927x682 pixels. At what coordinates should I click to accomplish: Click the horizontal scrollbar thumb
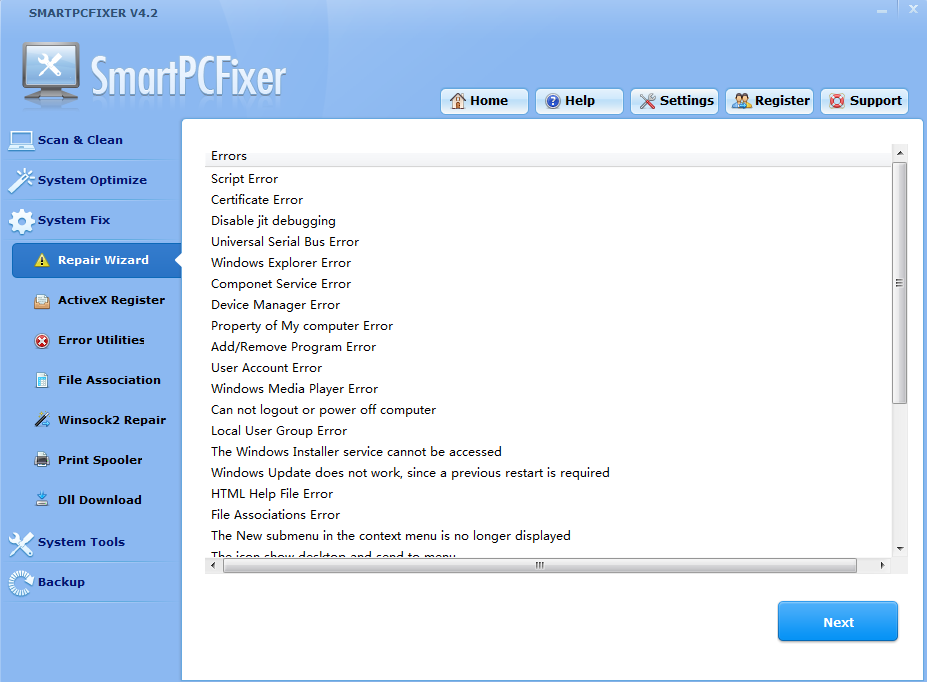[x=540, y=566]
